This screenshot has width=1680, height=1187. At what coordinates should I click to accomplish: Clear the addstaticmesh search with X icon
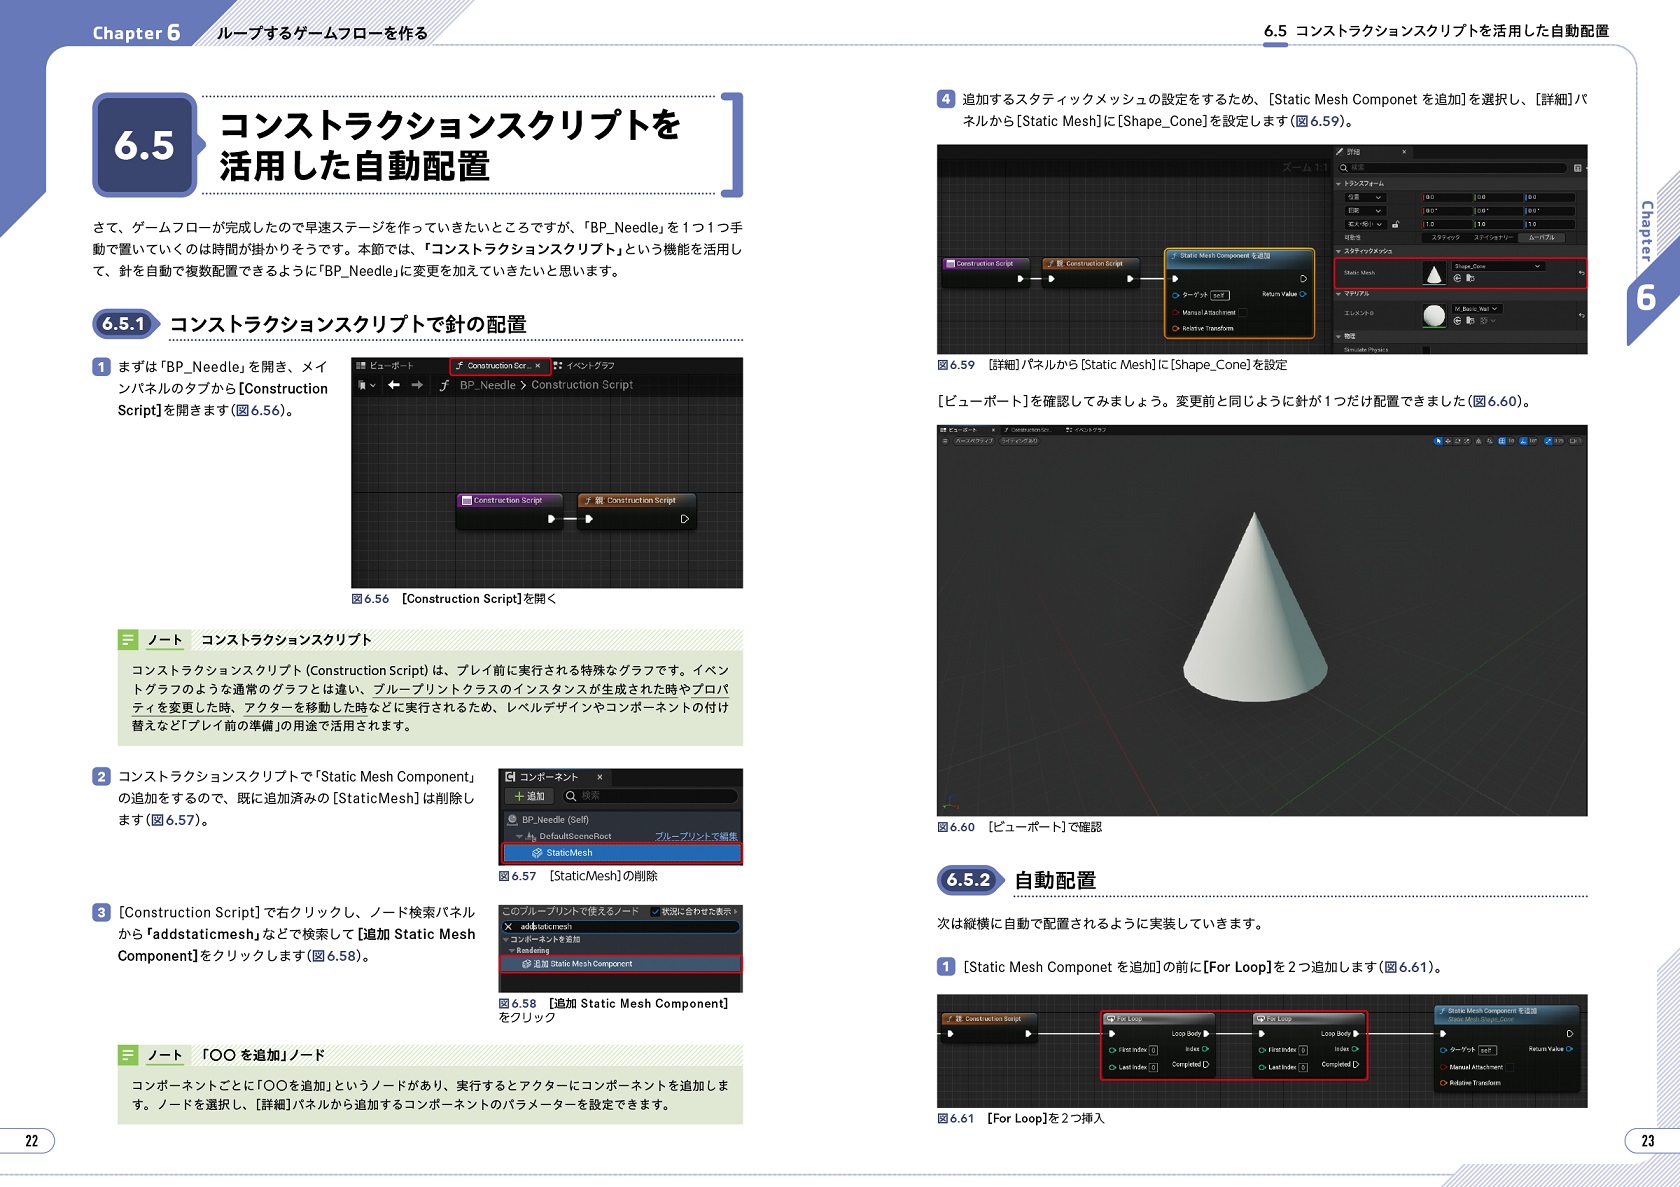508,927
